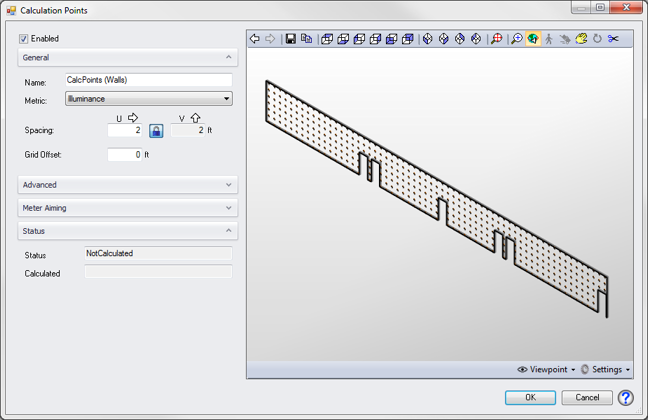The height and width of the screenshot is (420, 648).
Task: Click the help question mark icon
Action: tap(625, 397)
